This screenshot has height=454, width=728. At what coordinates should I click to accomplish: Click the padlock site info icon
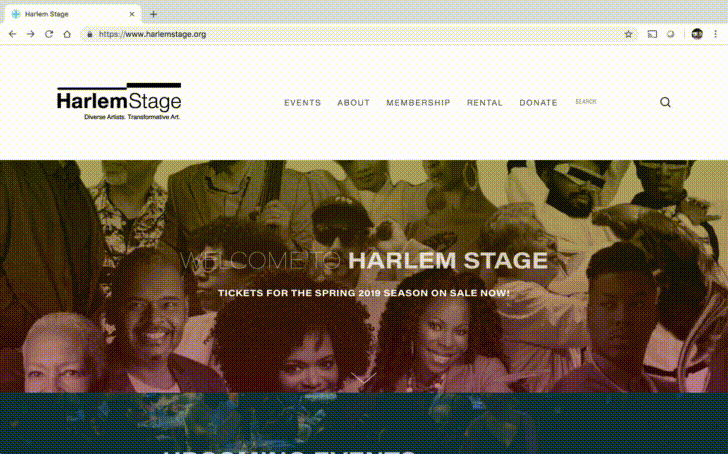pyautogui.click(x=90, y=34)
